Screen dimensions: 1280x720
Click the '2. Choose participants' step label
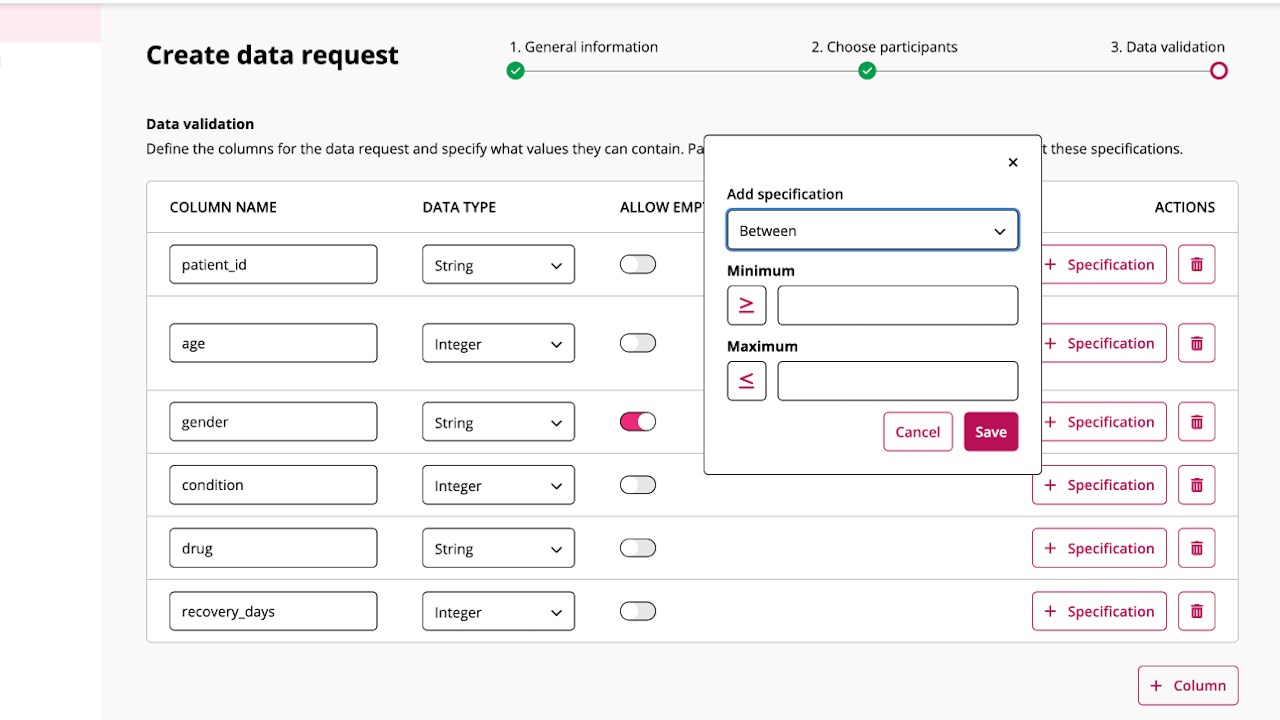click(884, 47)
